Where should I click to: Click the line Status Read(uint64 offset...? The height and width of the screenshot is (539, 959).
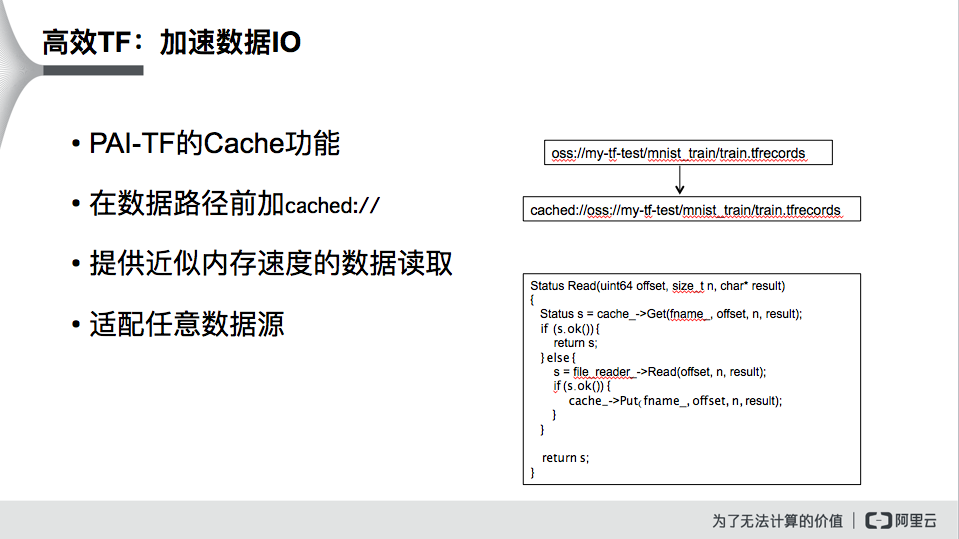(657, 286)
